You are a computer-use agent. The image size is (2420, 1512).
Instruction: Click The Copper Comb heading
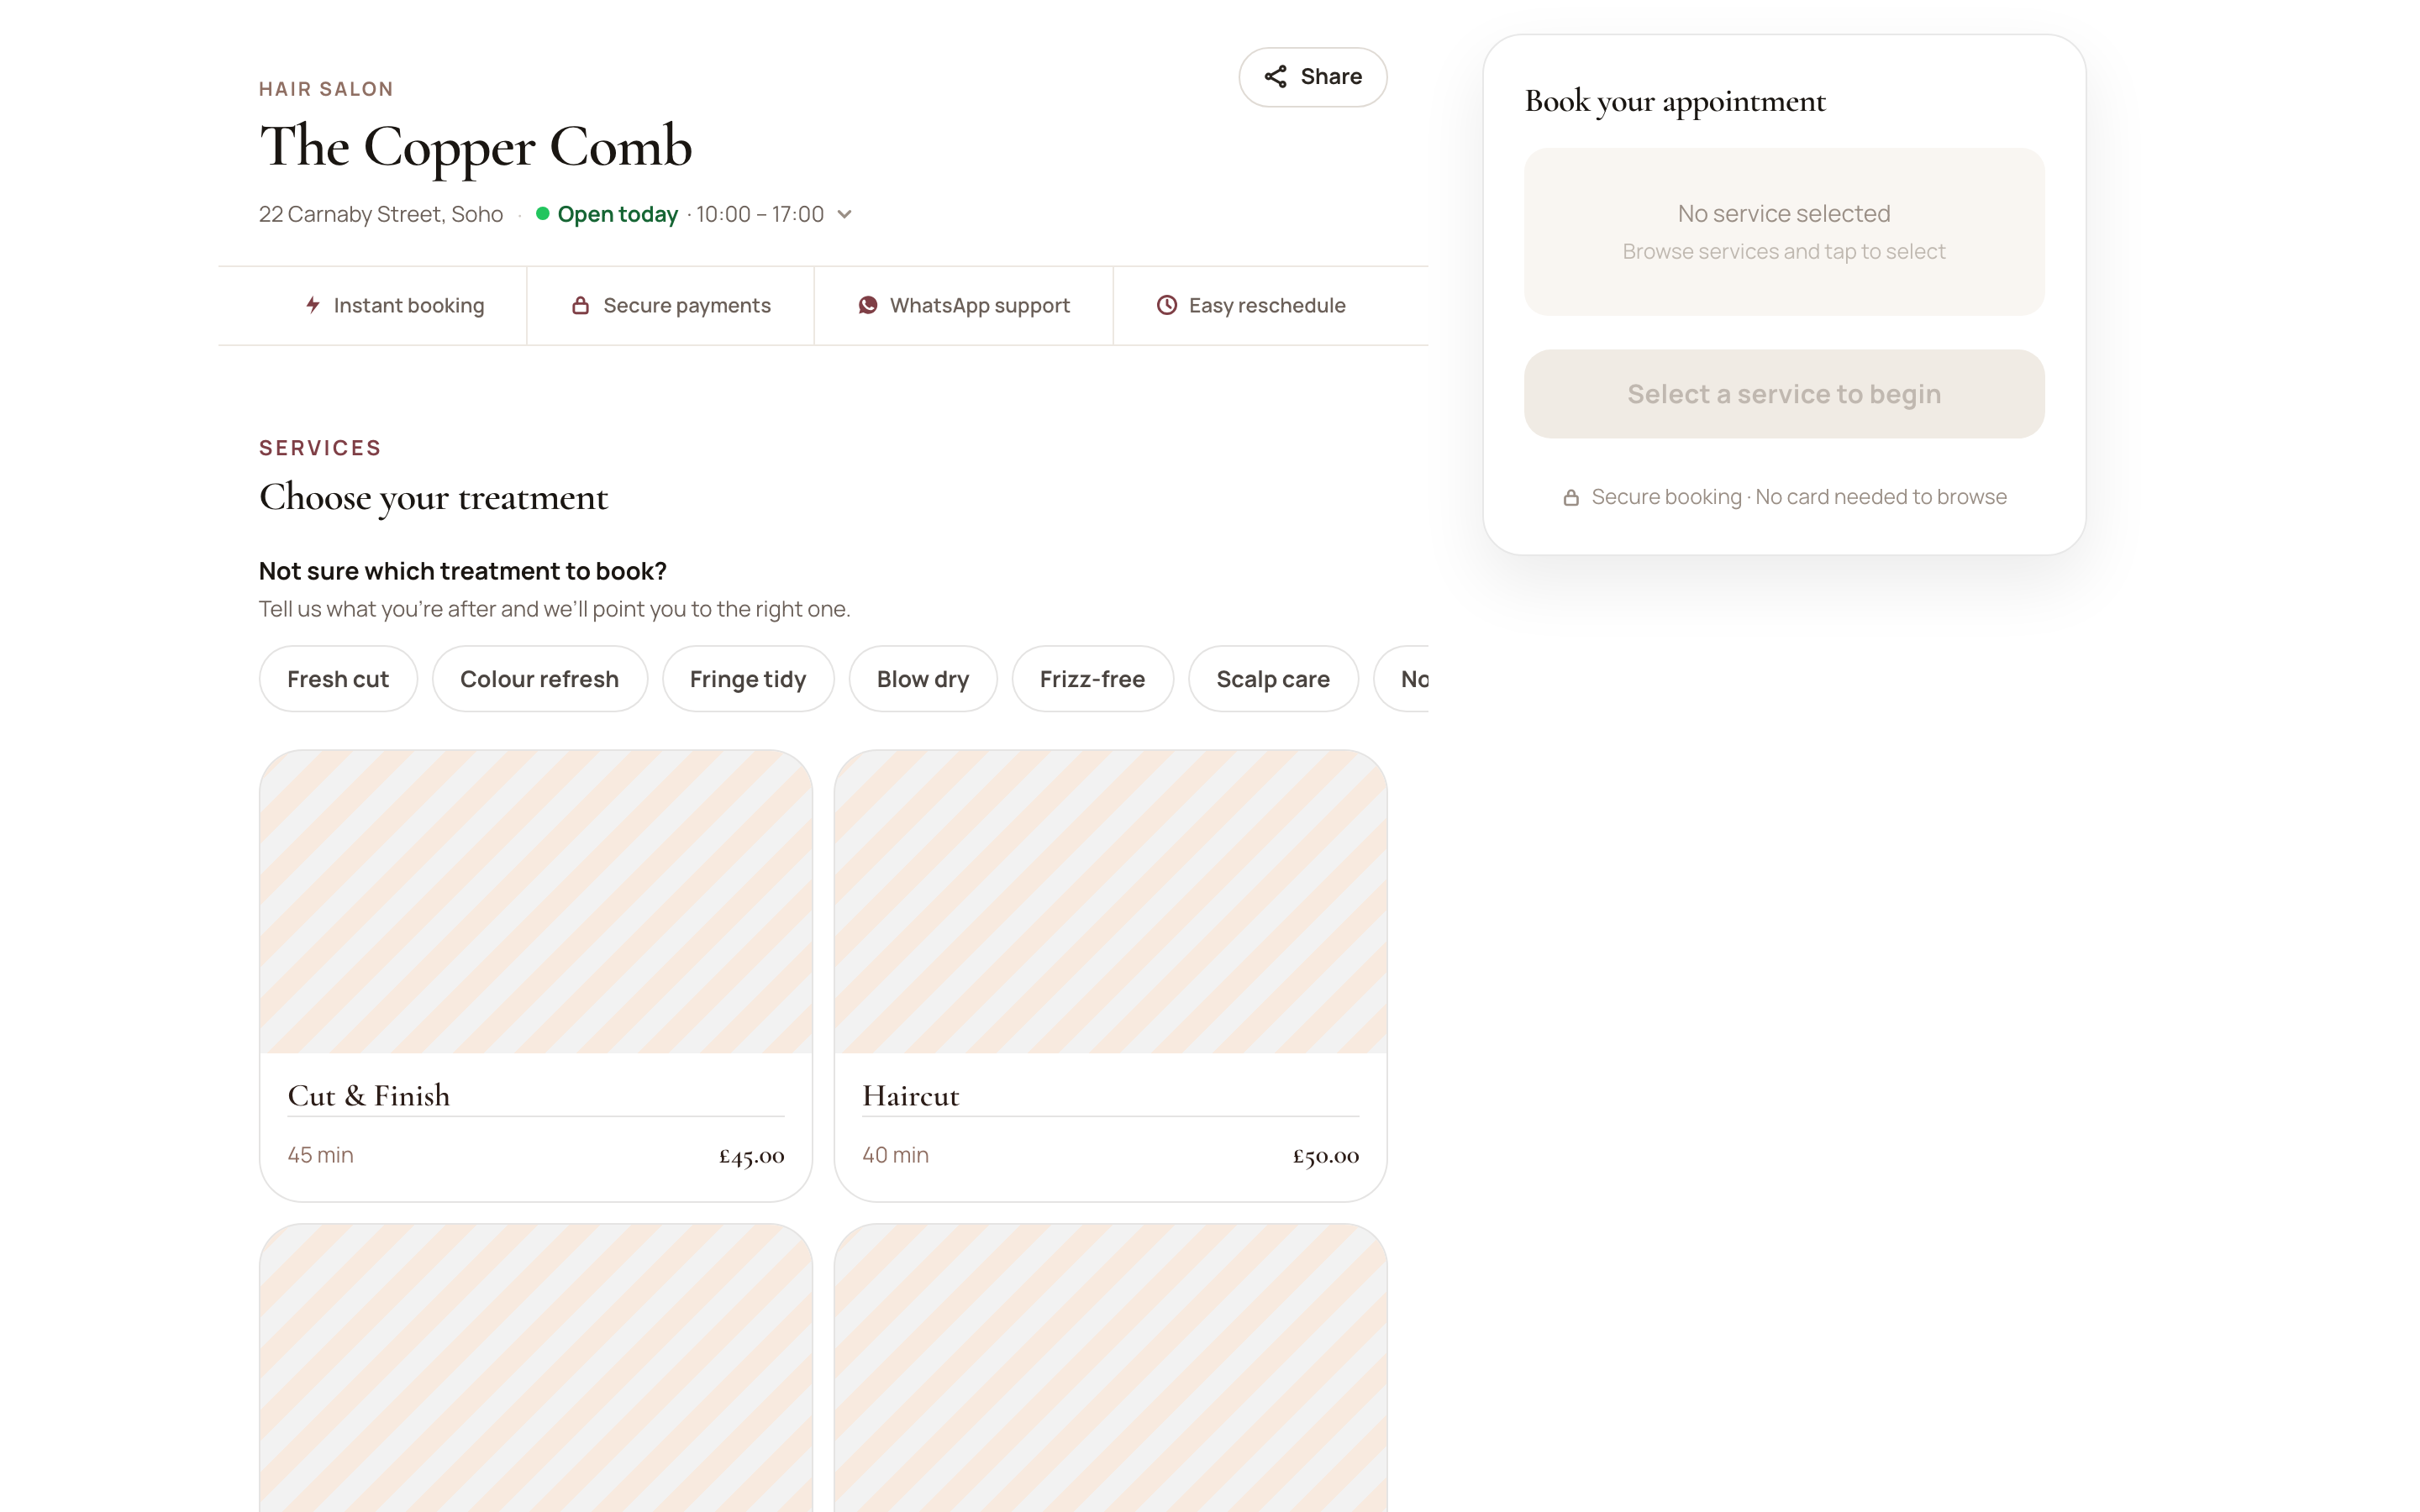[476, 147]
